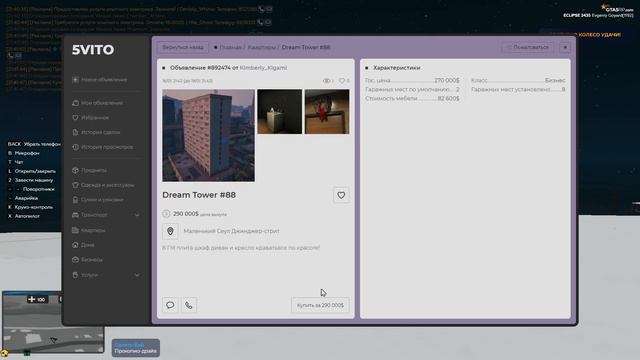
Task: Click the '82 600$' furniture cost value
Action: [x=449, y=98]
